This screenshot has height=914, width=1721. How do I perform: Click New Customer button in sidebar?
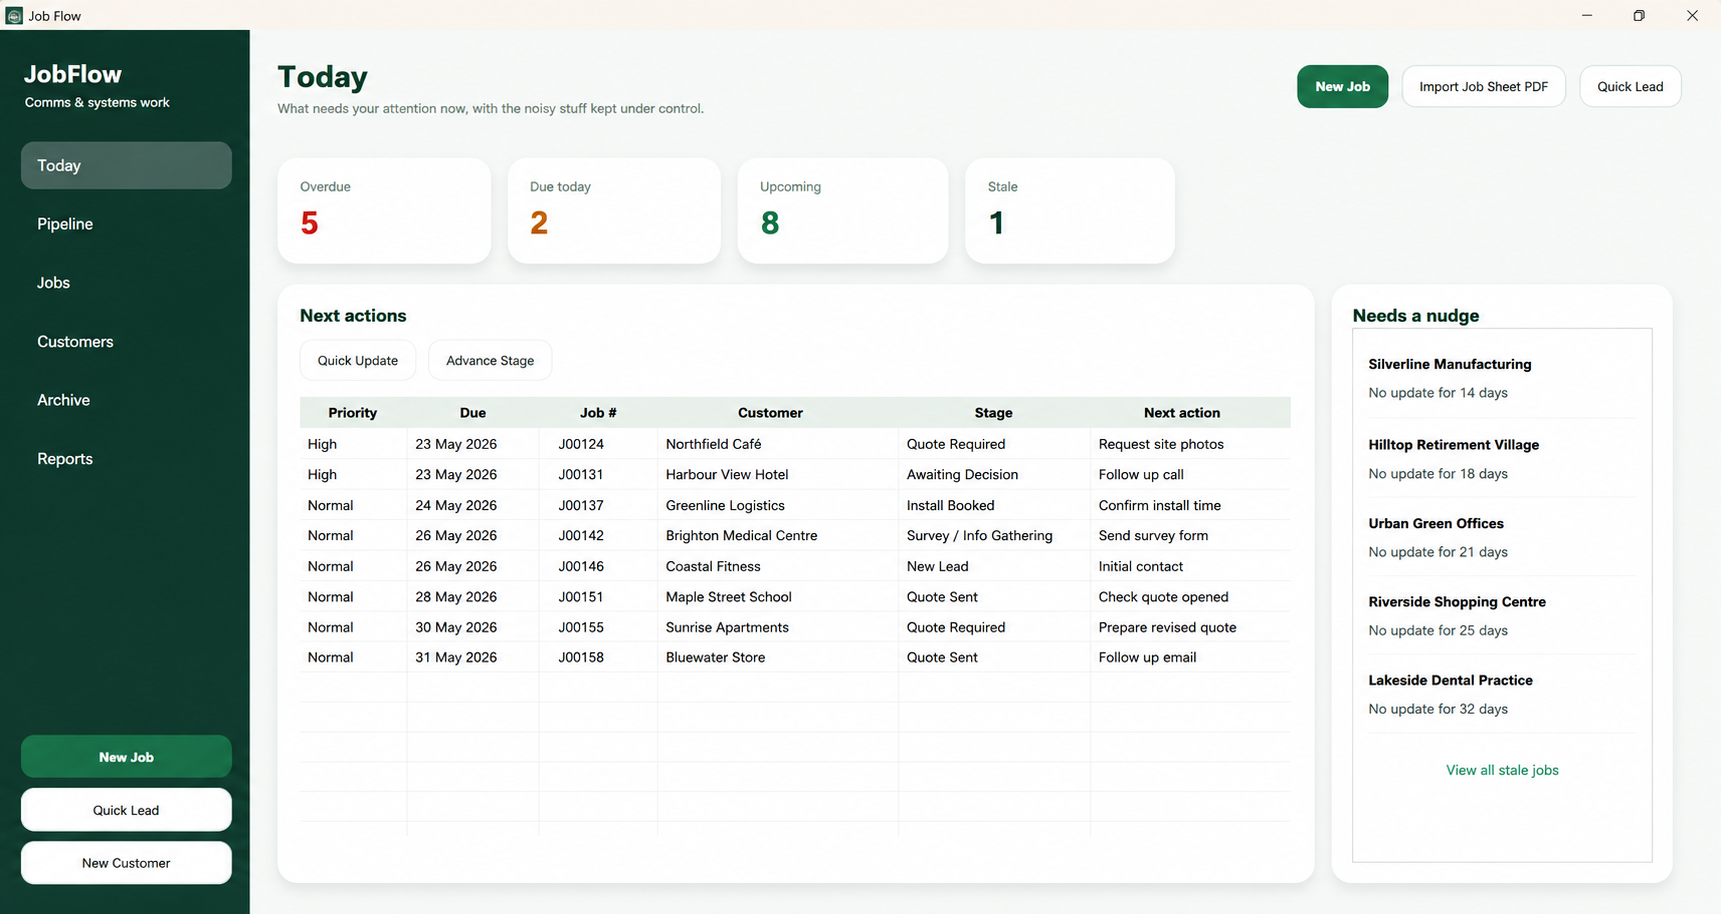tap(126, 863)
